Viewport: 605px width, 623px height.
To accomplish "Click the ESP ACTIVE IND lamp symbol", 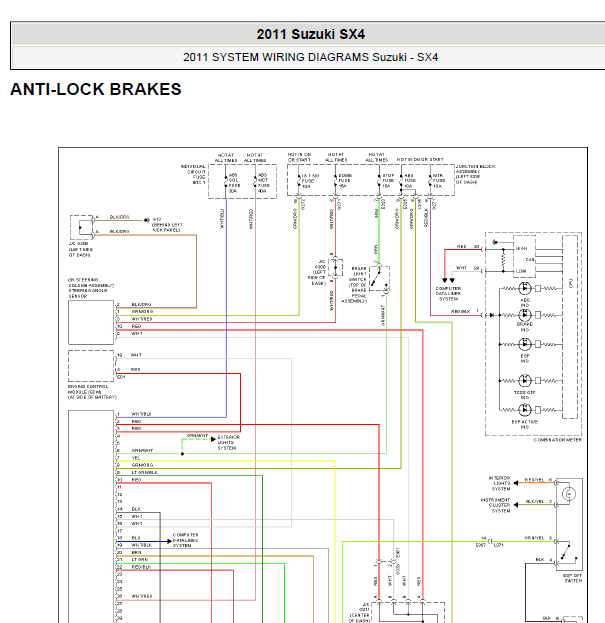I will click(x=525, y=409).
